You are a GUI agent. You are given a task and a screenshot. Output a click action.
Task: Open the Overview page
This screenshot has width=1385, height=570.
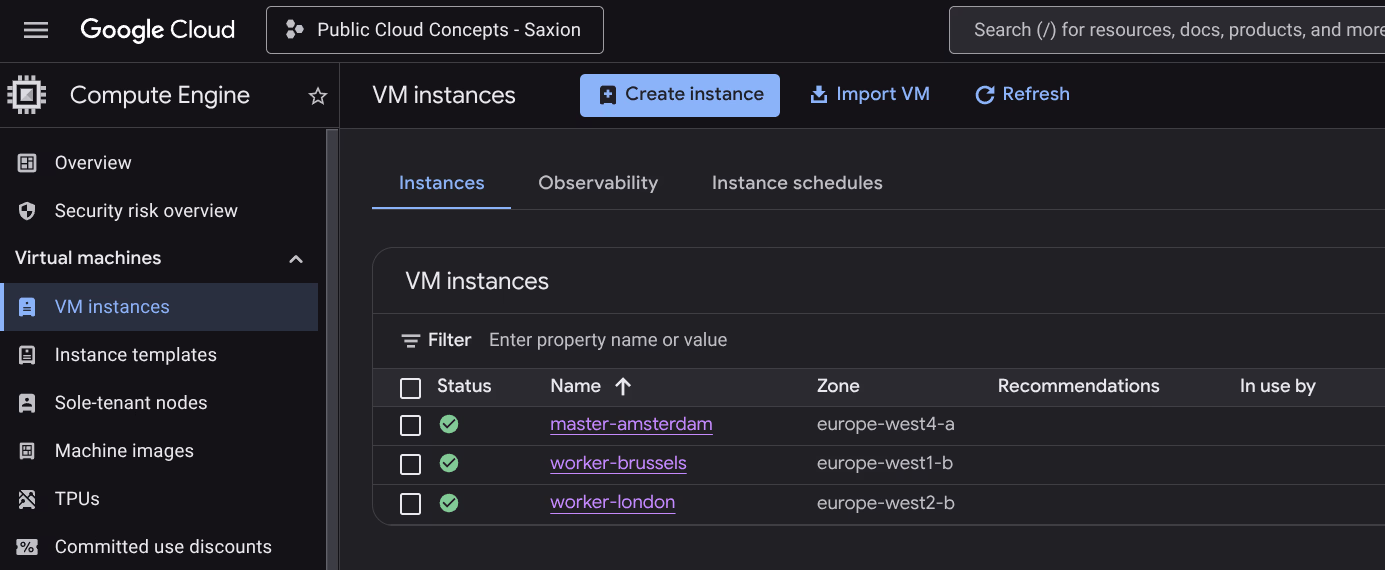pyautogui.click(x=93, y=163)
